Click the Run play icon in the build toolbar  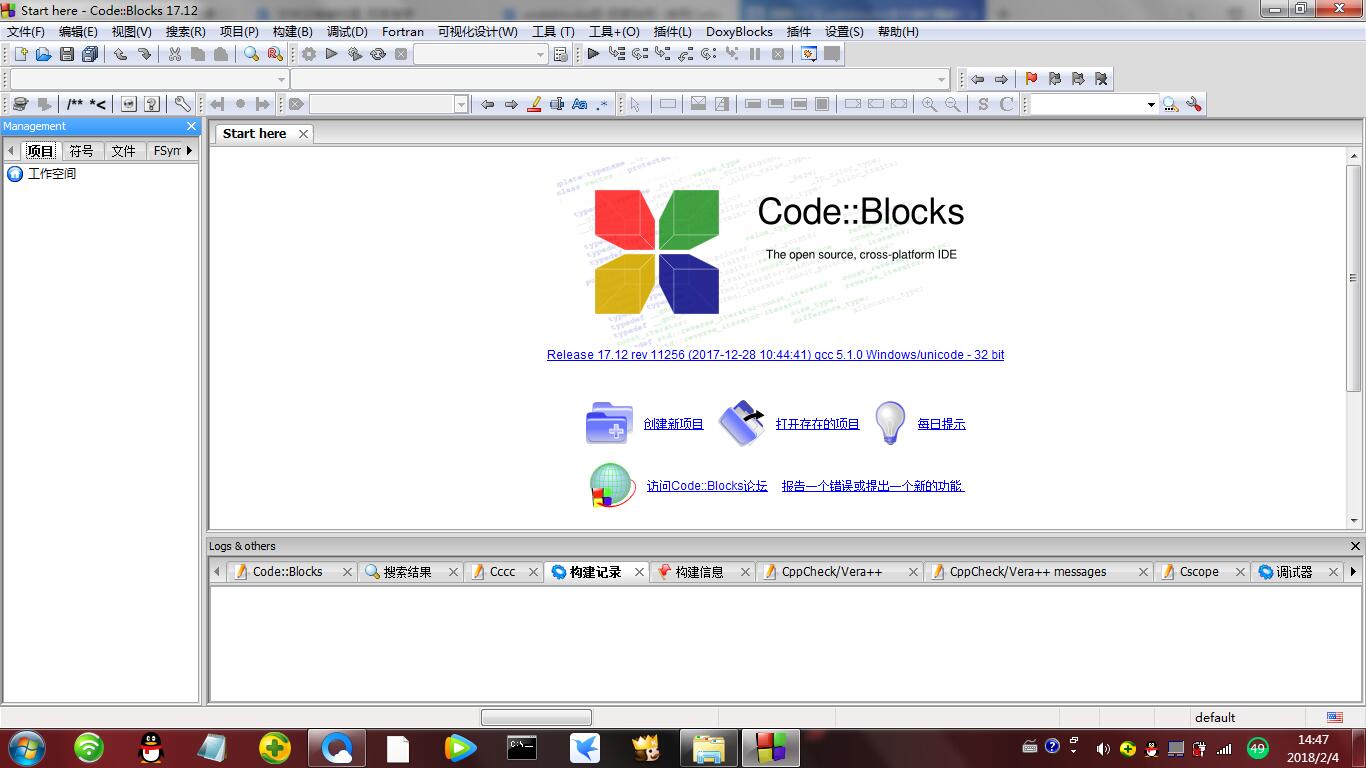pyautogui.click(x=331, y=54)
